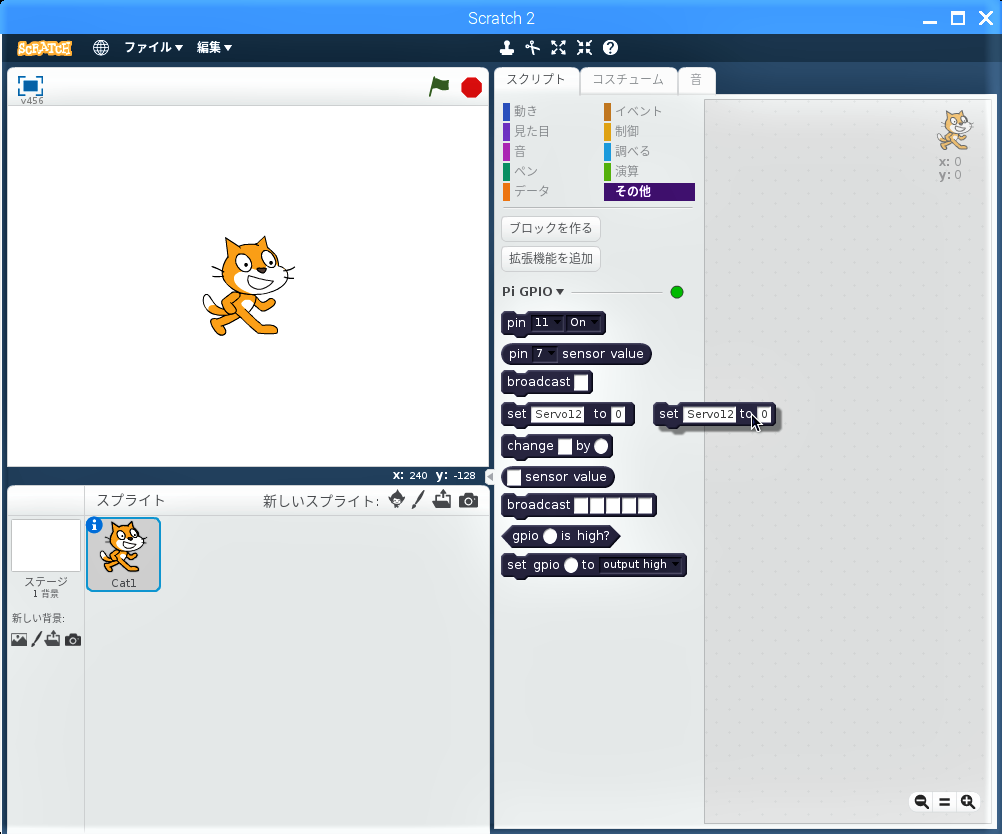The image size is (1002, 834).
Task: Open the On state dropdown
Action: click(x=583, y=323)
